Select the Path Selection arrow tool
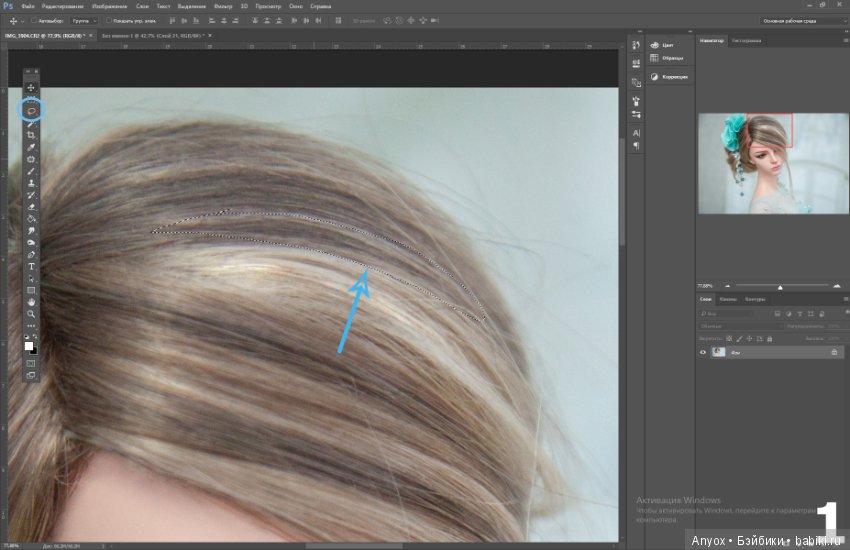 tap(31, 279)
